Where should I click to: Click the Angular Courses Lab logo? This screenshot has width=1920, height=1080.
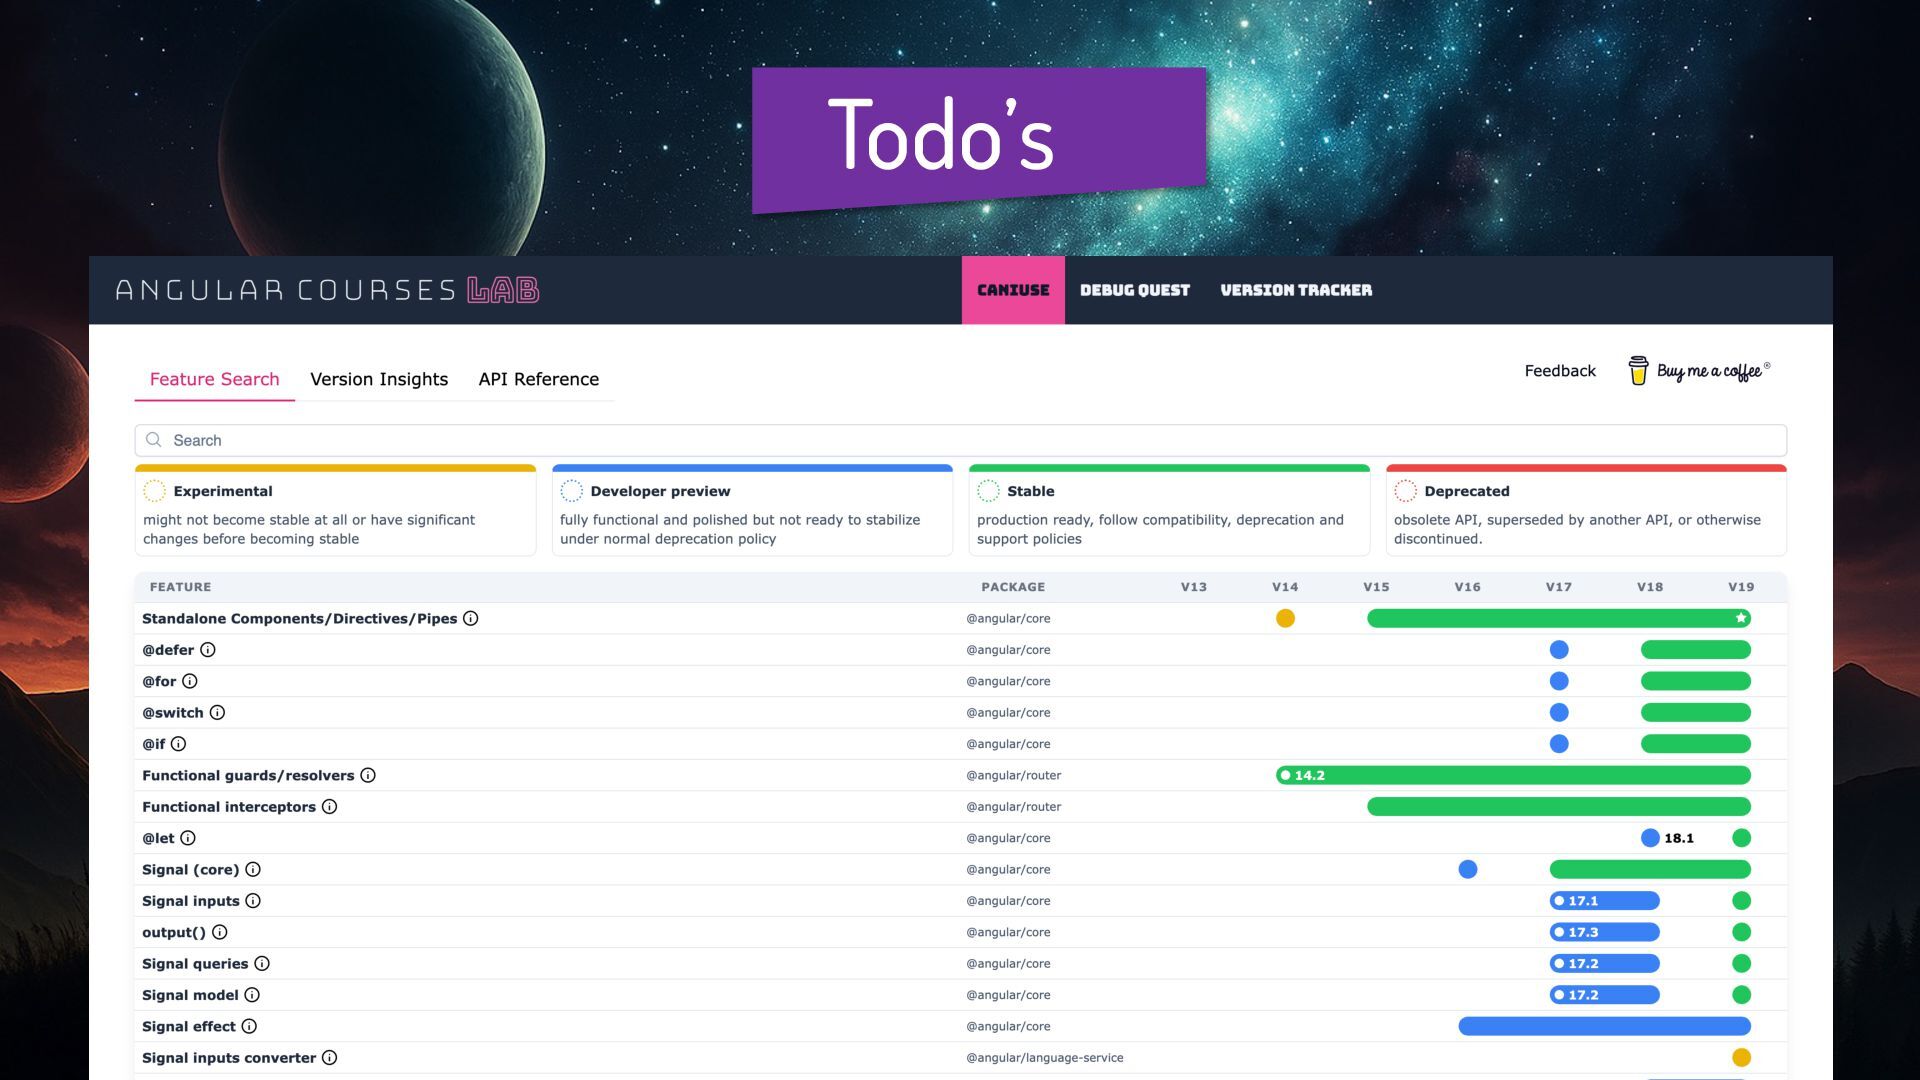(x=327, y=290)
